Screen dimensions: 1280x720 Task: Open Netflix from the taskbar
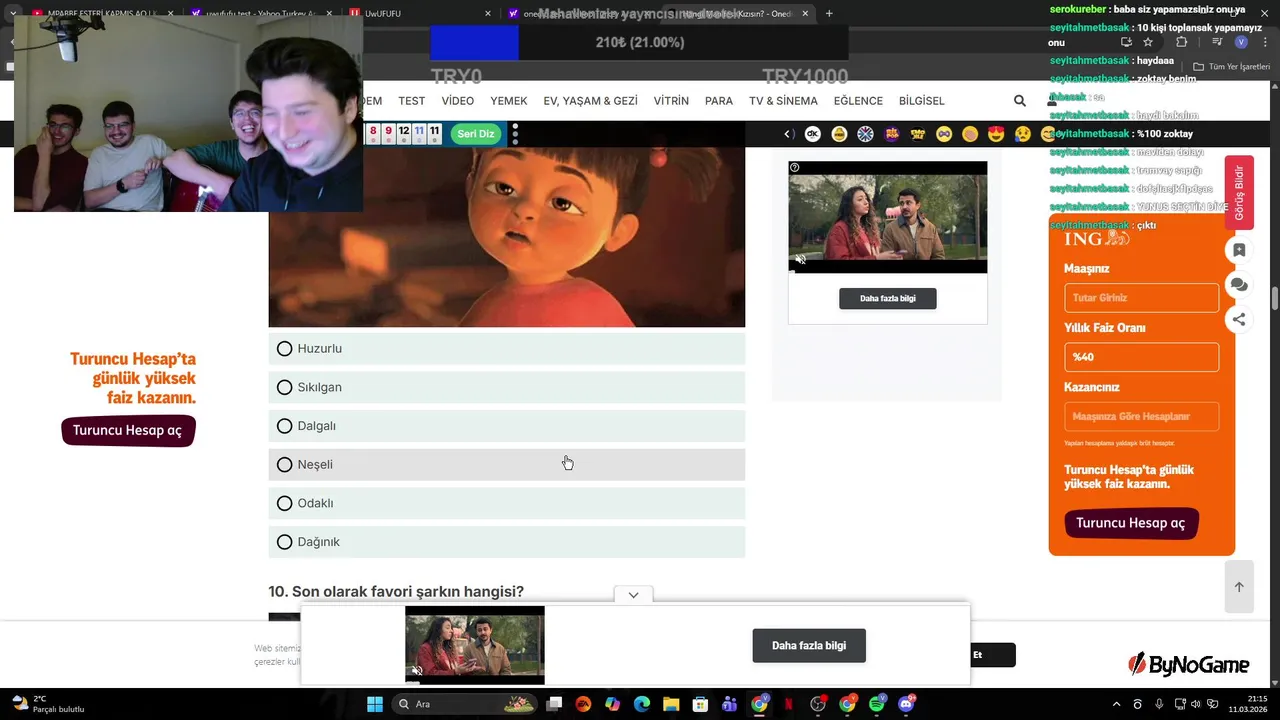[x=788, y=704]
